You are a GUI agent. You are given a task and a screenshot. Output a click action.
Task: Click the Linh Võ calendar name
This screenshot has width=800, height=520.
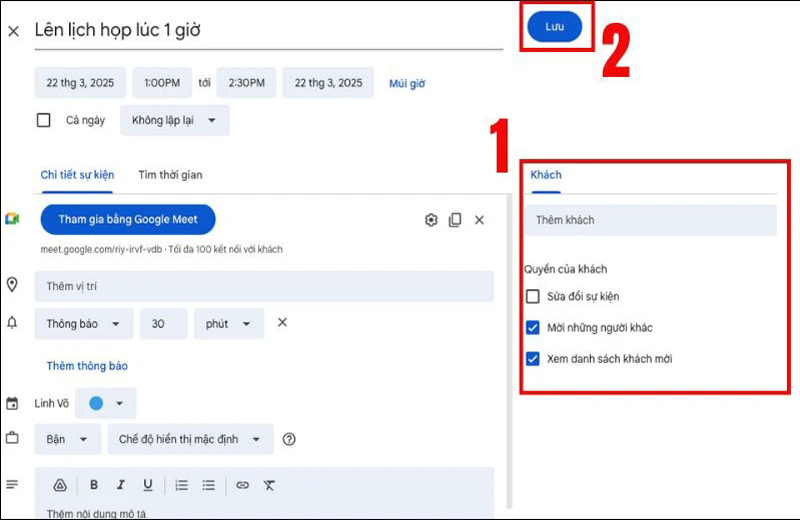coord(52,404)
